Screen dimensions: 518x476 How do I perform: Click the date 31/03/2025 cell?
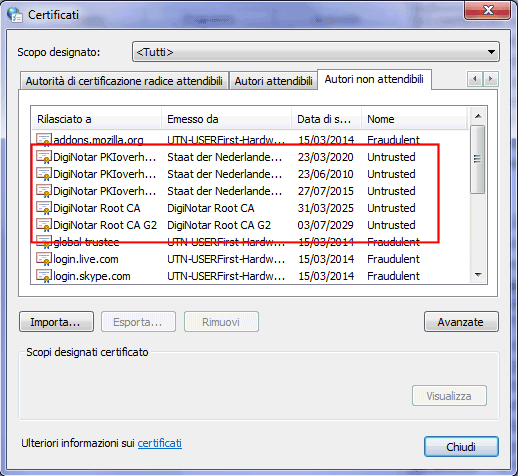tap(326, 208)
